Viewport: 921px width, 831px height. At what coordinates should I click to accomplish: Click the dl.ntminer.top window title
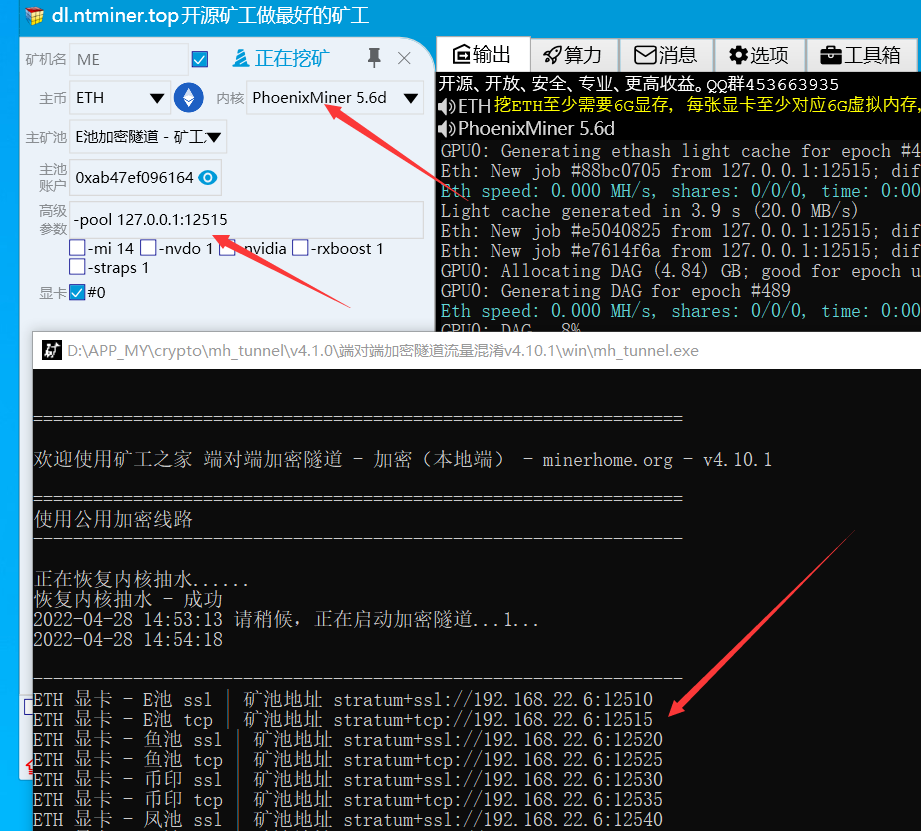[210, 16]
